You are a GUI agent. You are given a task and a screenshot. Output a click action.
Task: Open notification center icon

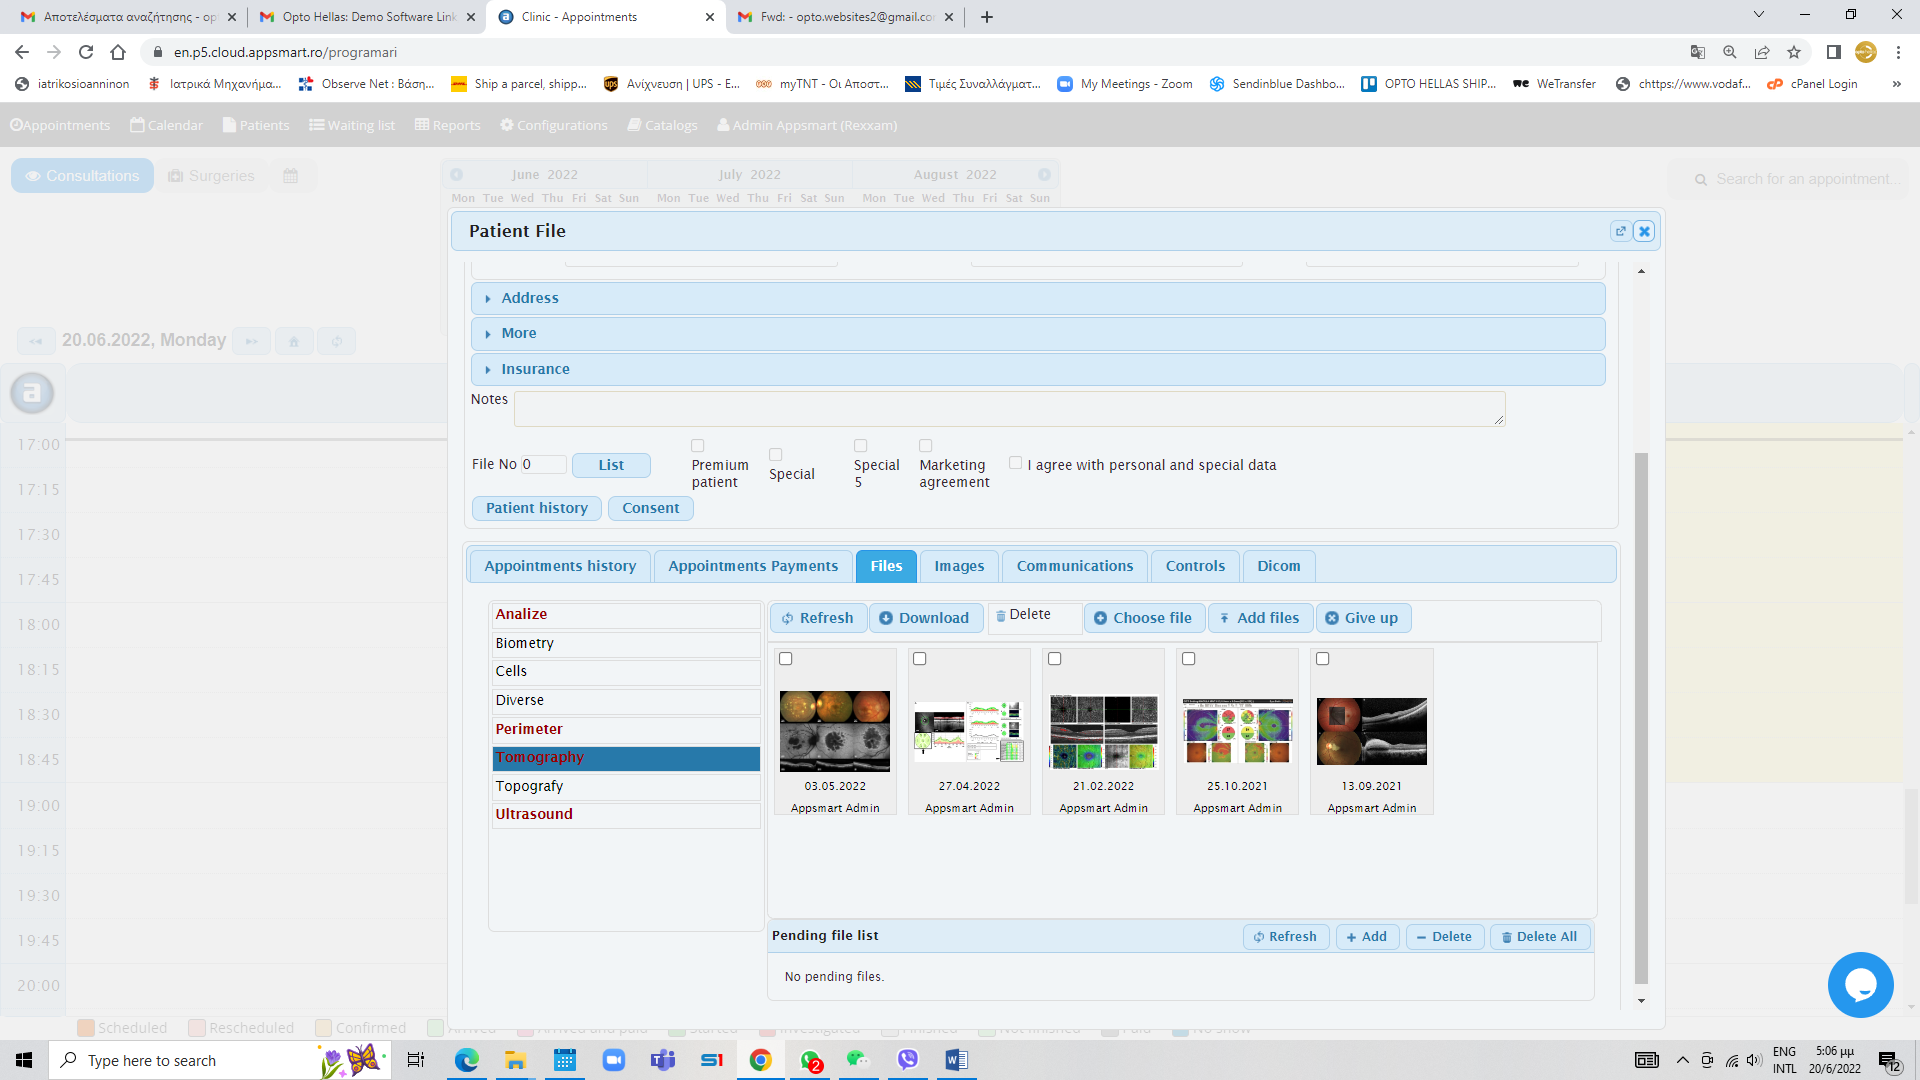(x=1889, y=1060)
